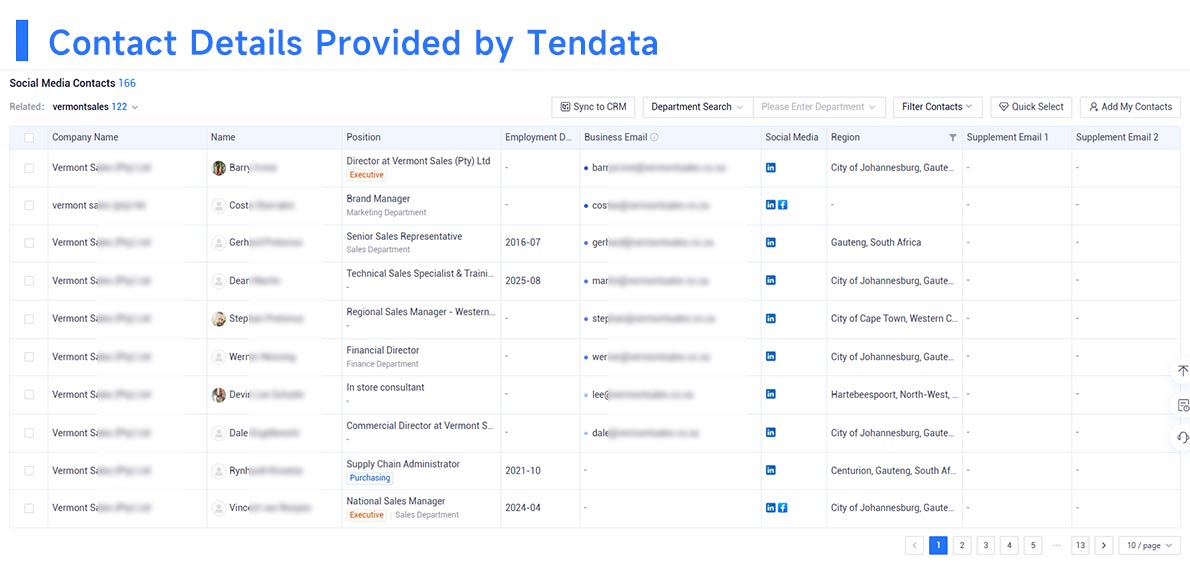The width and height of the screenshot is (1190, 565).
Task: Click the pagination ellipsis to jump pages
Action: pyautogui.click(x=1056, y=545)
